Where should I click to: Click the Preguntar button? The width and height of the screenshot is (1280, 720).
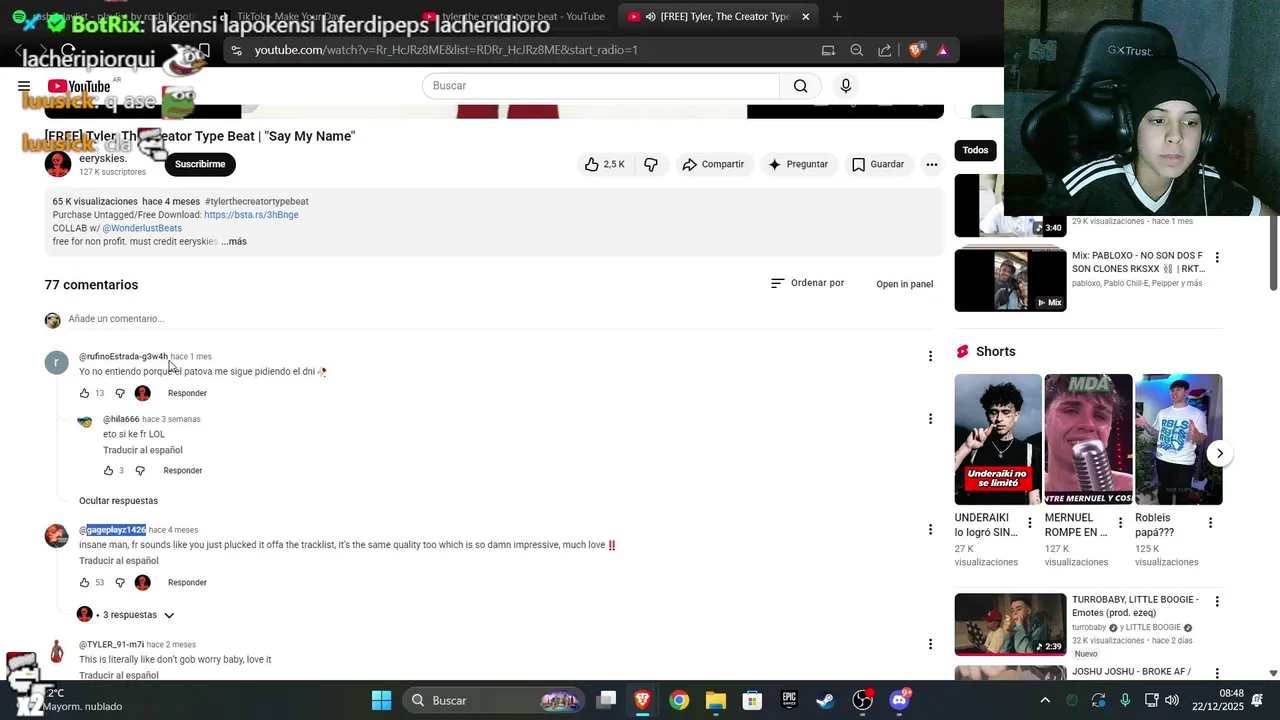click(x=797, y=164)
